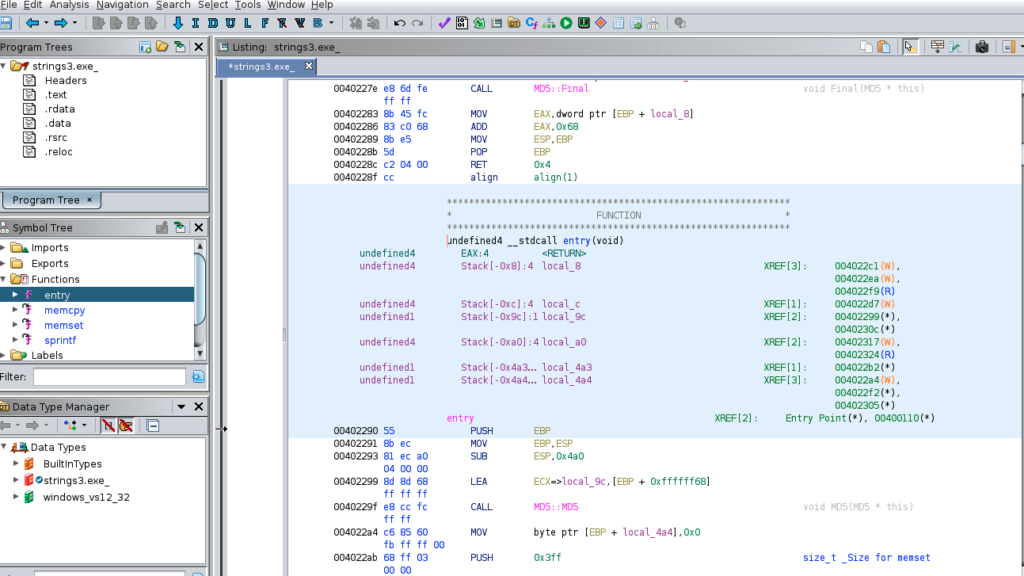Open back-history dropdown beside the left arrow
The height and width of the screenshot is (576, 1024).
coord(46,24)
